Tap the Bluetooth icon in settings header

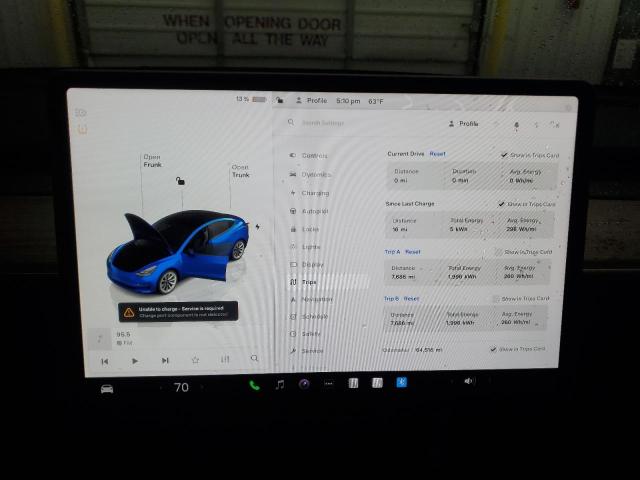pos(536,125)
